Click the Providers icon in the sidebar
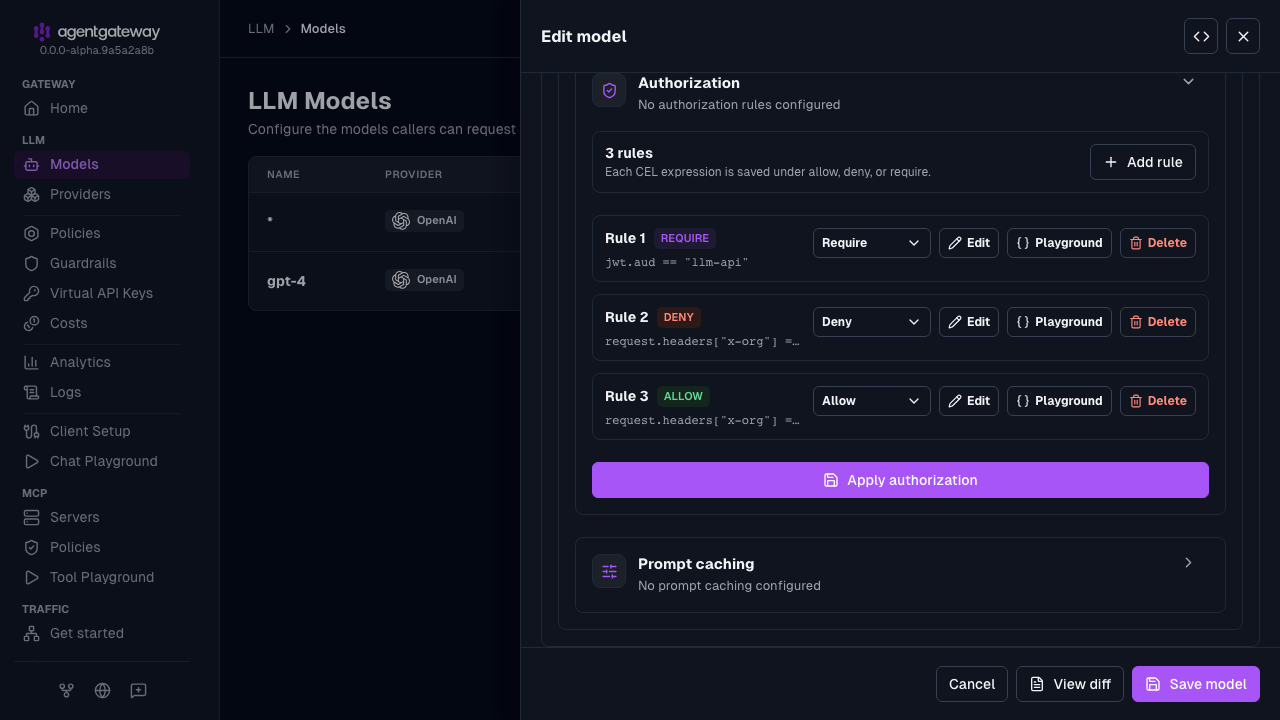This screenshot has width=1280, height=720. pyautogui.click(x=31, y=194)
